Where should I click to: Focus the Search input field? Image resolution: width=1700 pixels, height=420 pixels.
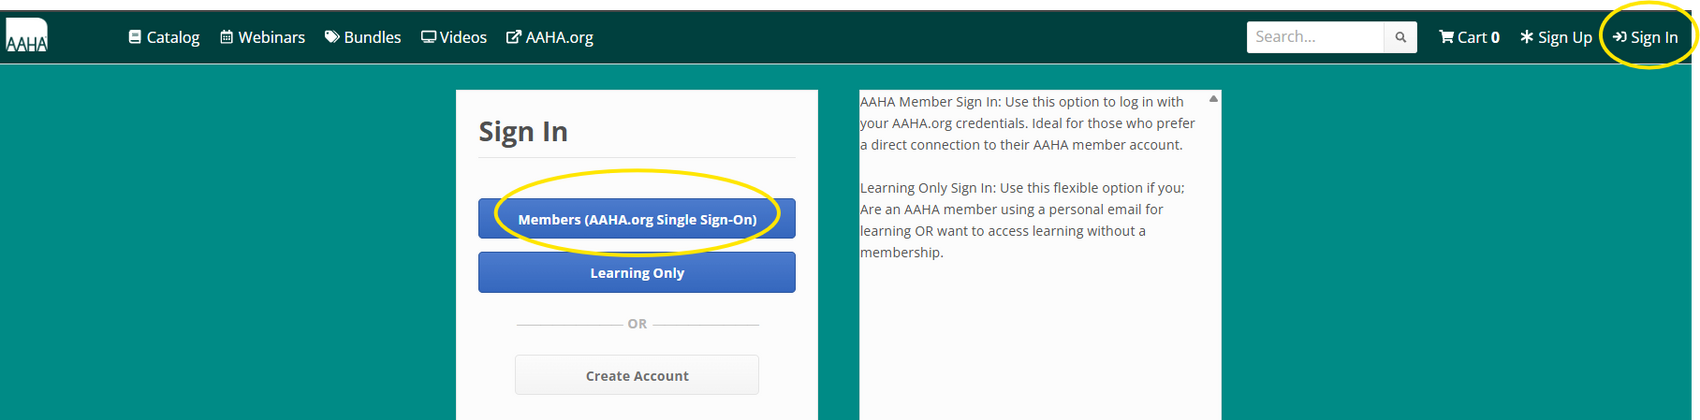1315,37
